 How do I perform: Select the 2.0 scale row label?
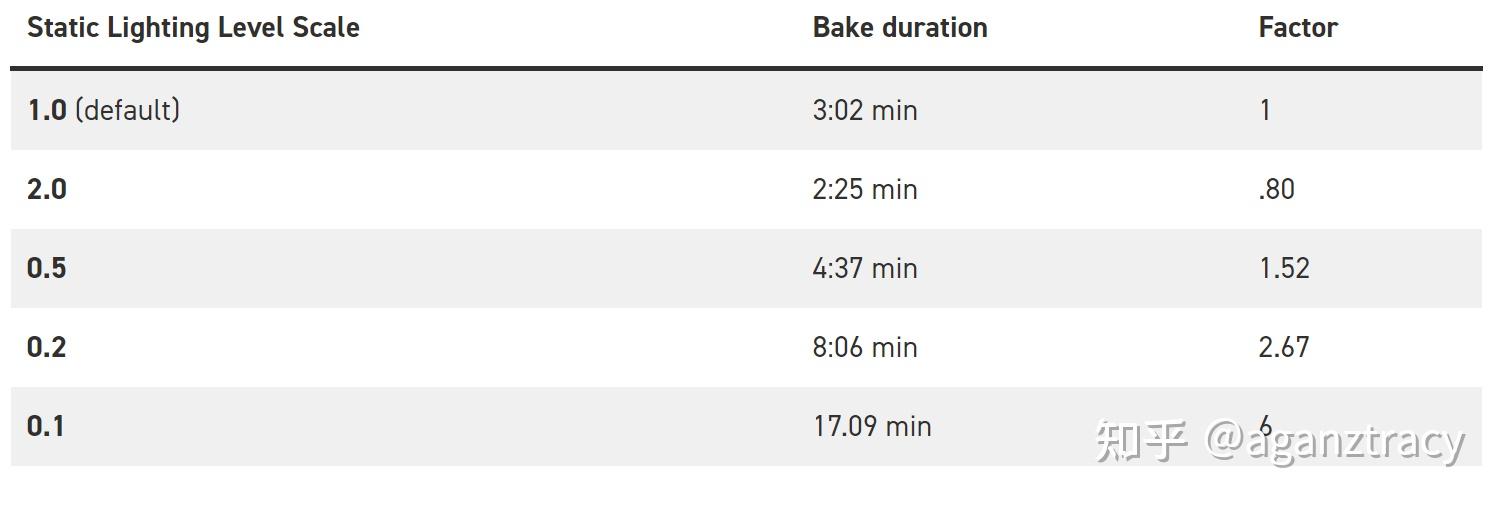point(47,189)
